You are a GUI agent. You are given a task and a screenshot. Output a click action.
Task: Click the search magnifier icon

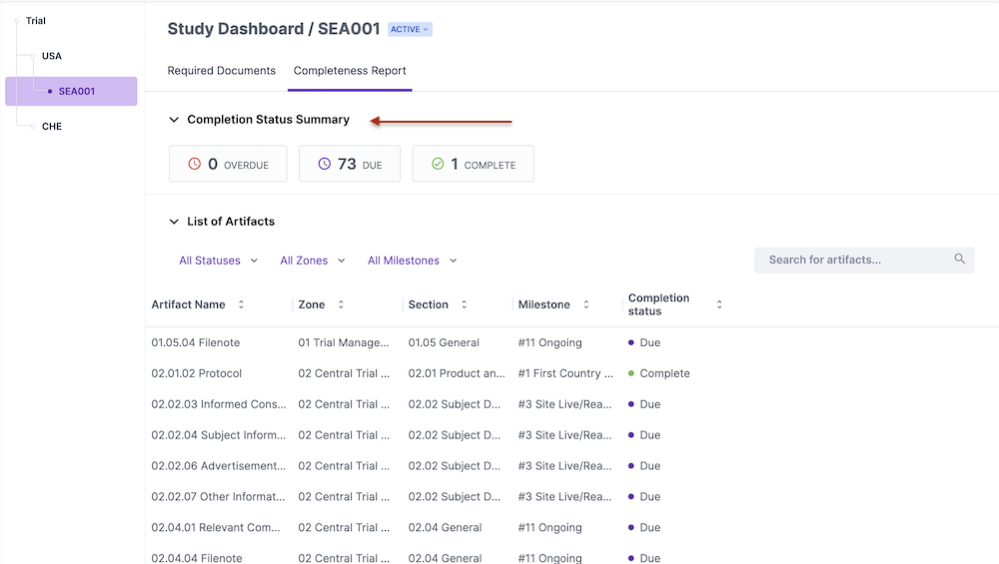click(x=959, y=259)
